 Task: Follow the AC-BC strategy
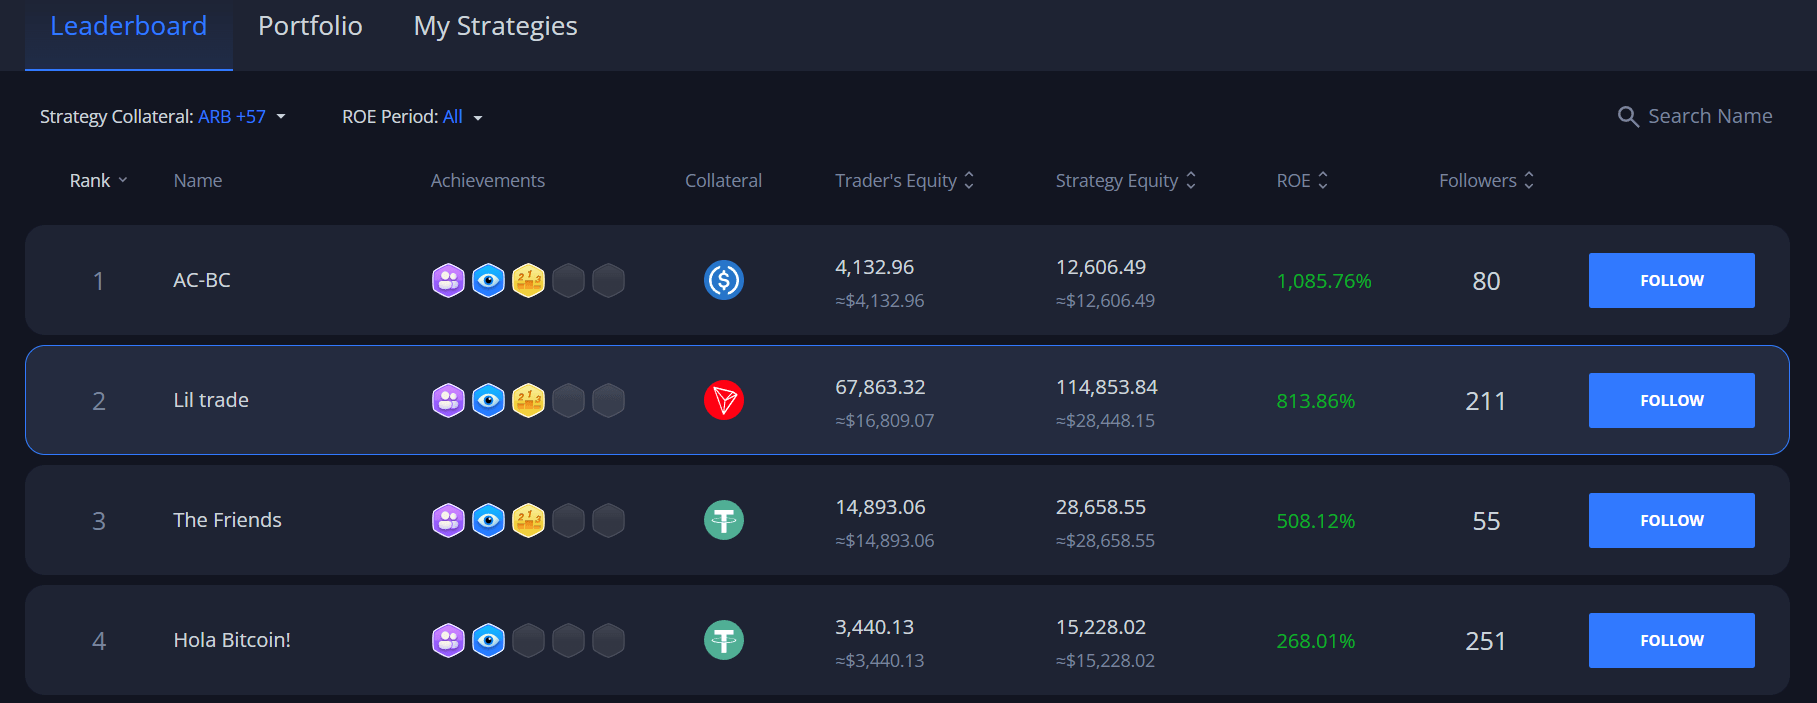click(1671, 280)
